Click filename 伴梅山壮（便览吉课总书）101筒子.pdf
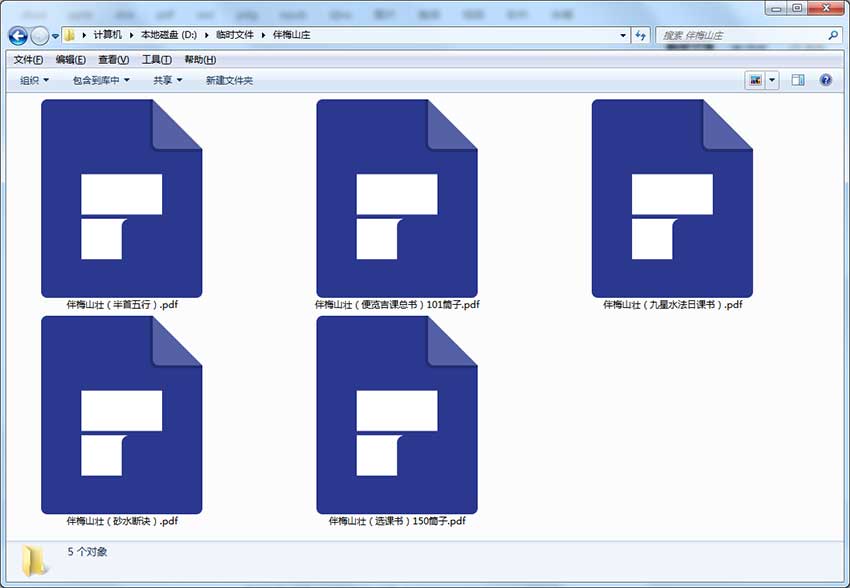Image resolution: width=850 pixels, height=588 pixels. pyautogui.click(x=397, y=305)
